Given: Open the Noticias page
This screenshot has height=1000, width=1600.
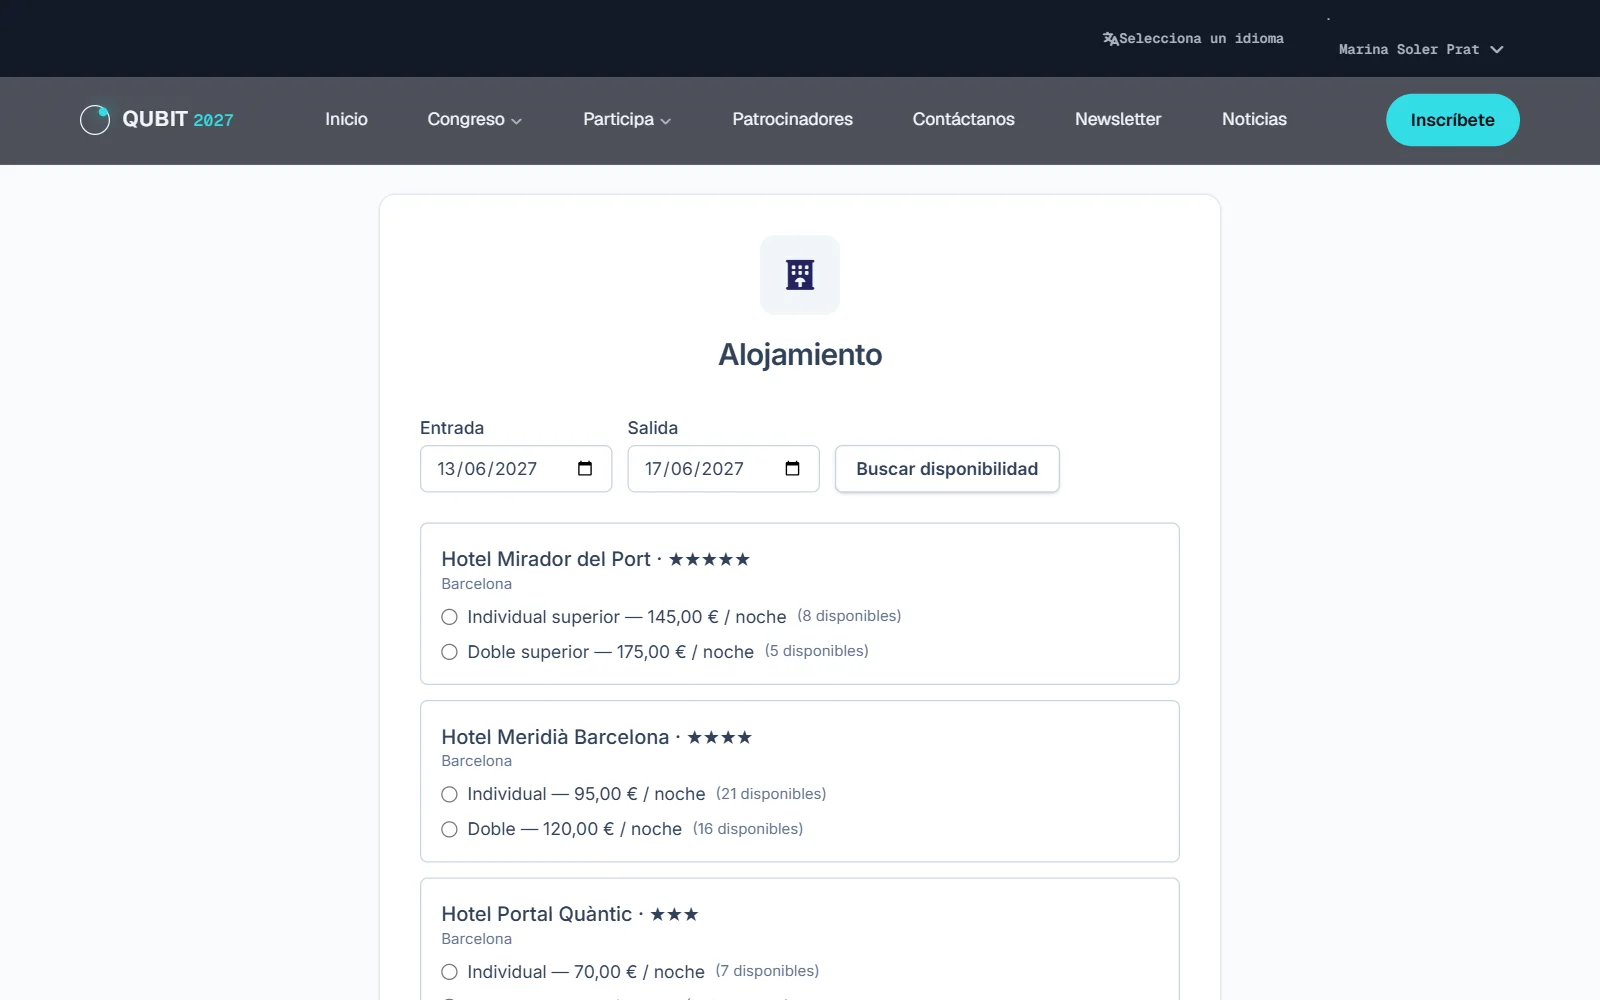Looking at the screenshot, I should tap(1254, 119).
